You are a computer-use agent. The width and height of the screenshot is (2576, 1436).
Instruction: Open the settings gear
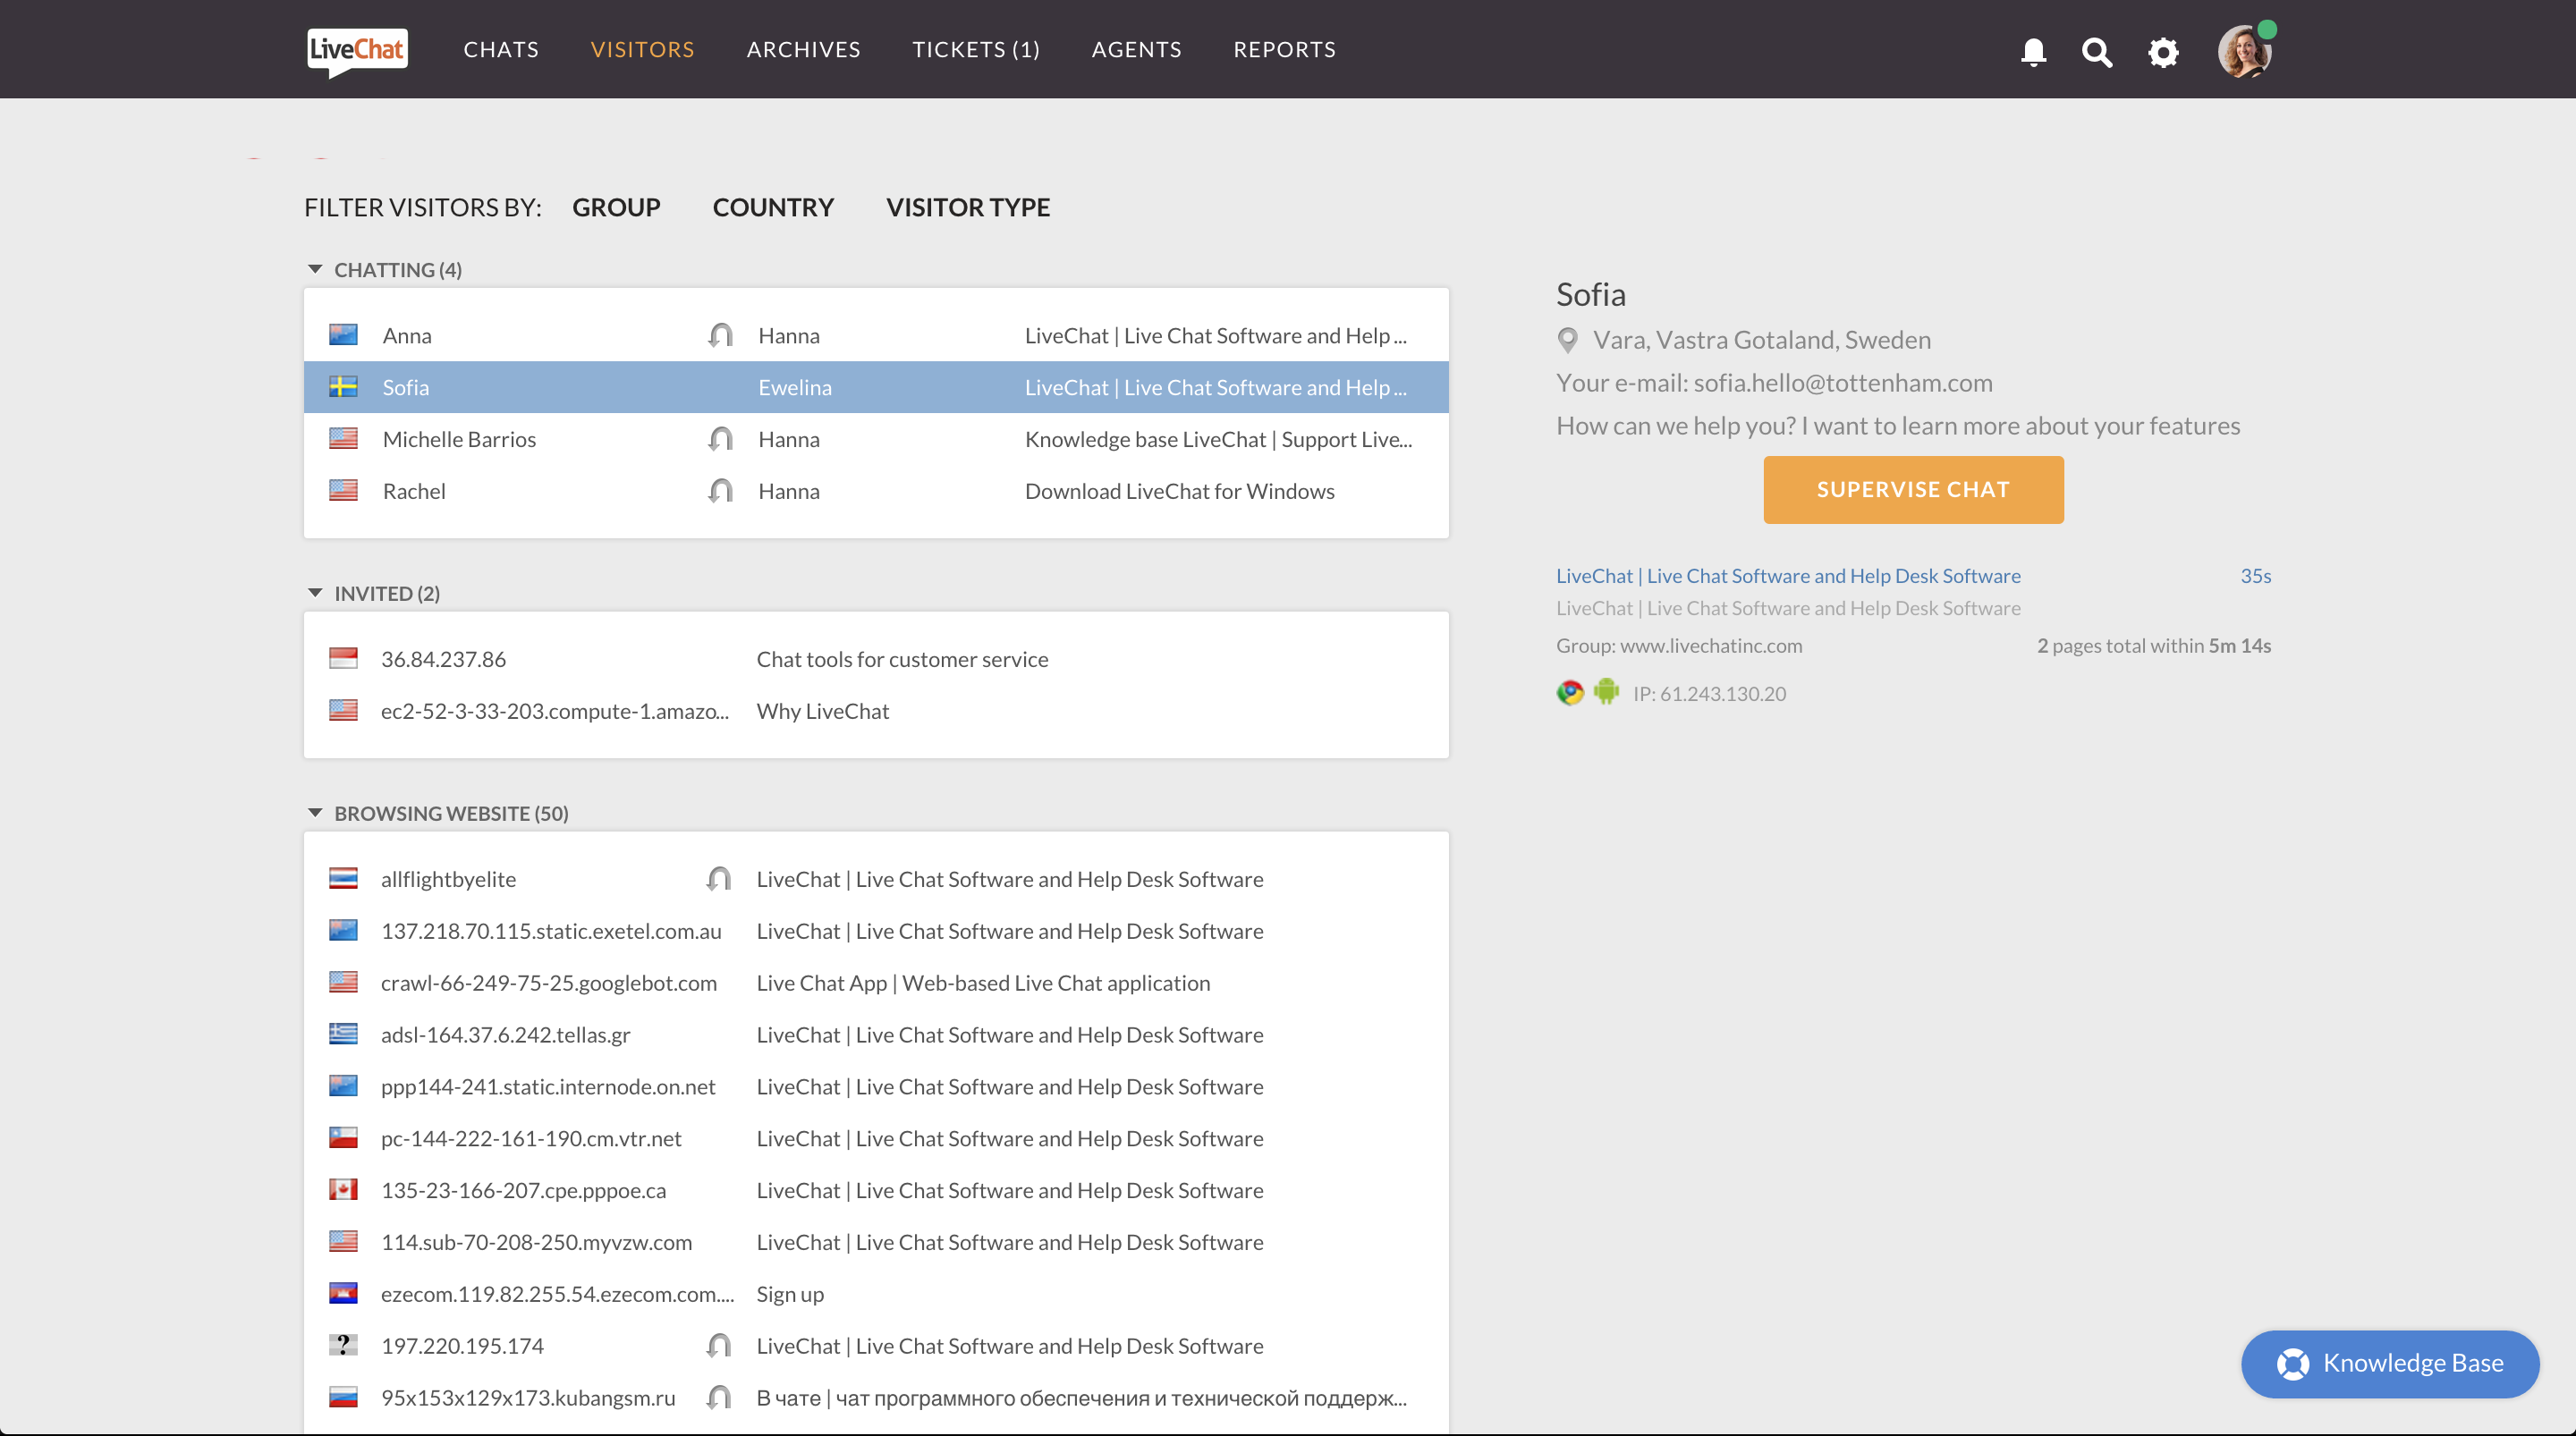pos(2162,52)
